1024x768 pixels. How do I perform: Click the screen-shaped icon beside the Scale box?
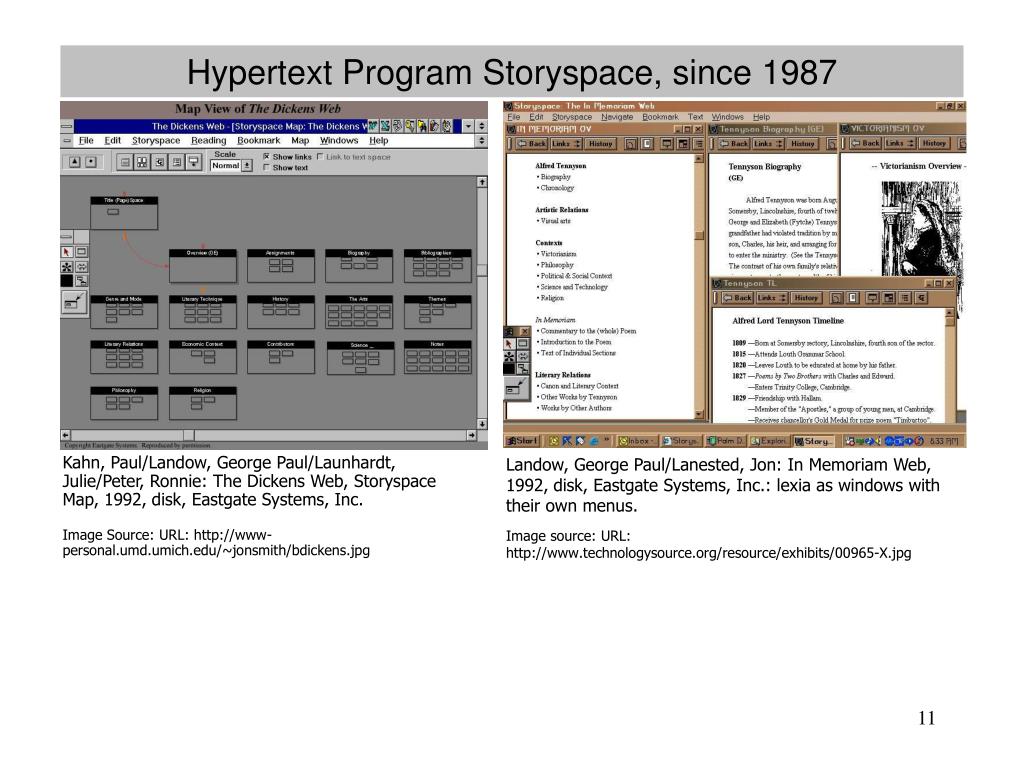pyautogui.click(x=193, y=162)
